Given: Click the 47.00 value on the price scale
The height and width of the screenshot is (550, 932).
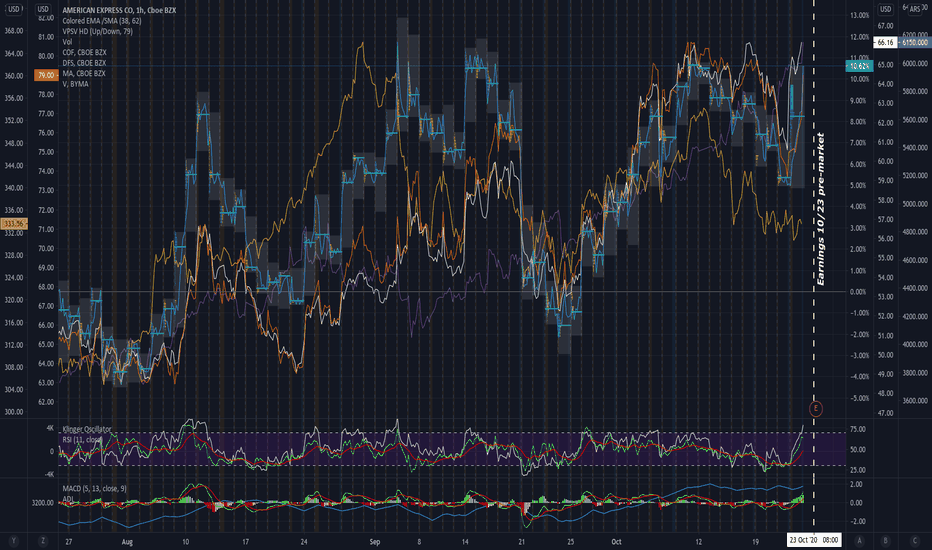Looking at the screenshot, I should click(885, 413).
